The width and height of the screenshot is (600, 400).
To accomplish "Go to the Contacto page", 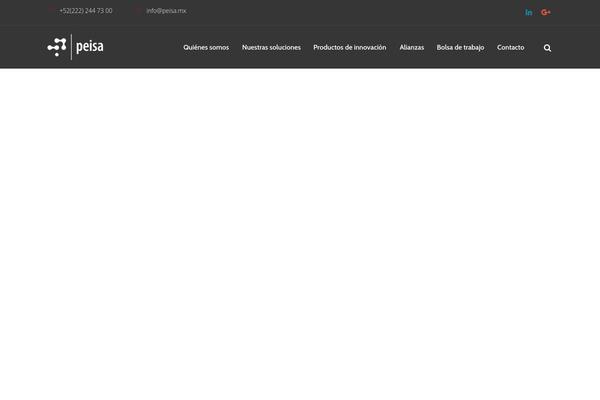I will pyautogui.click(x=510, y=47).
